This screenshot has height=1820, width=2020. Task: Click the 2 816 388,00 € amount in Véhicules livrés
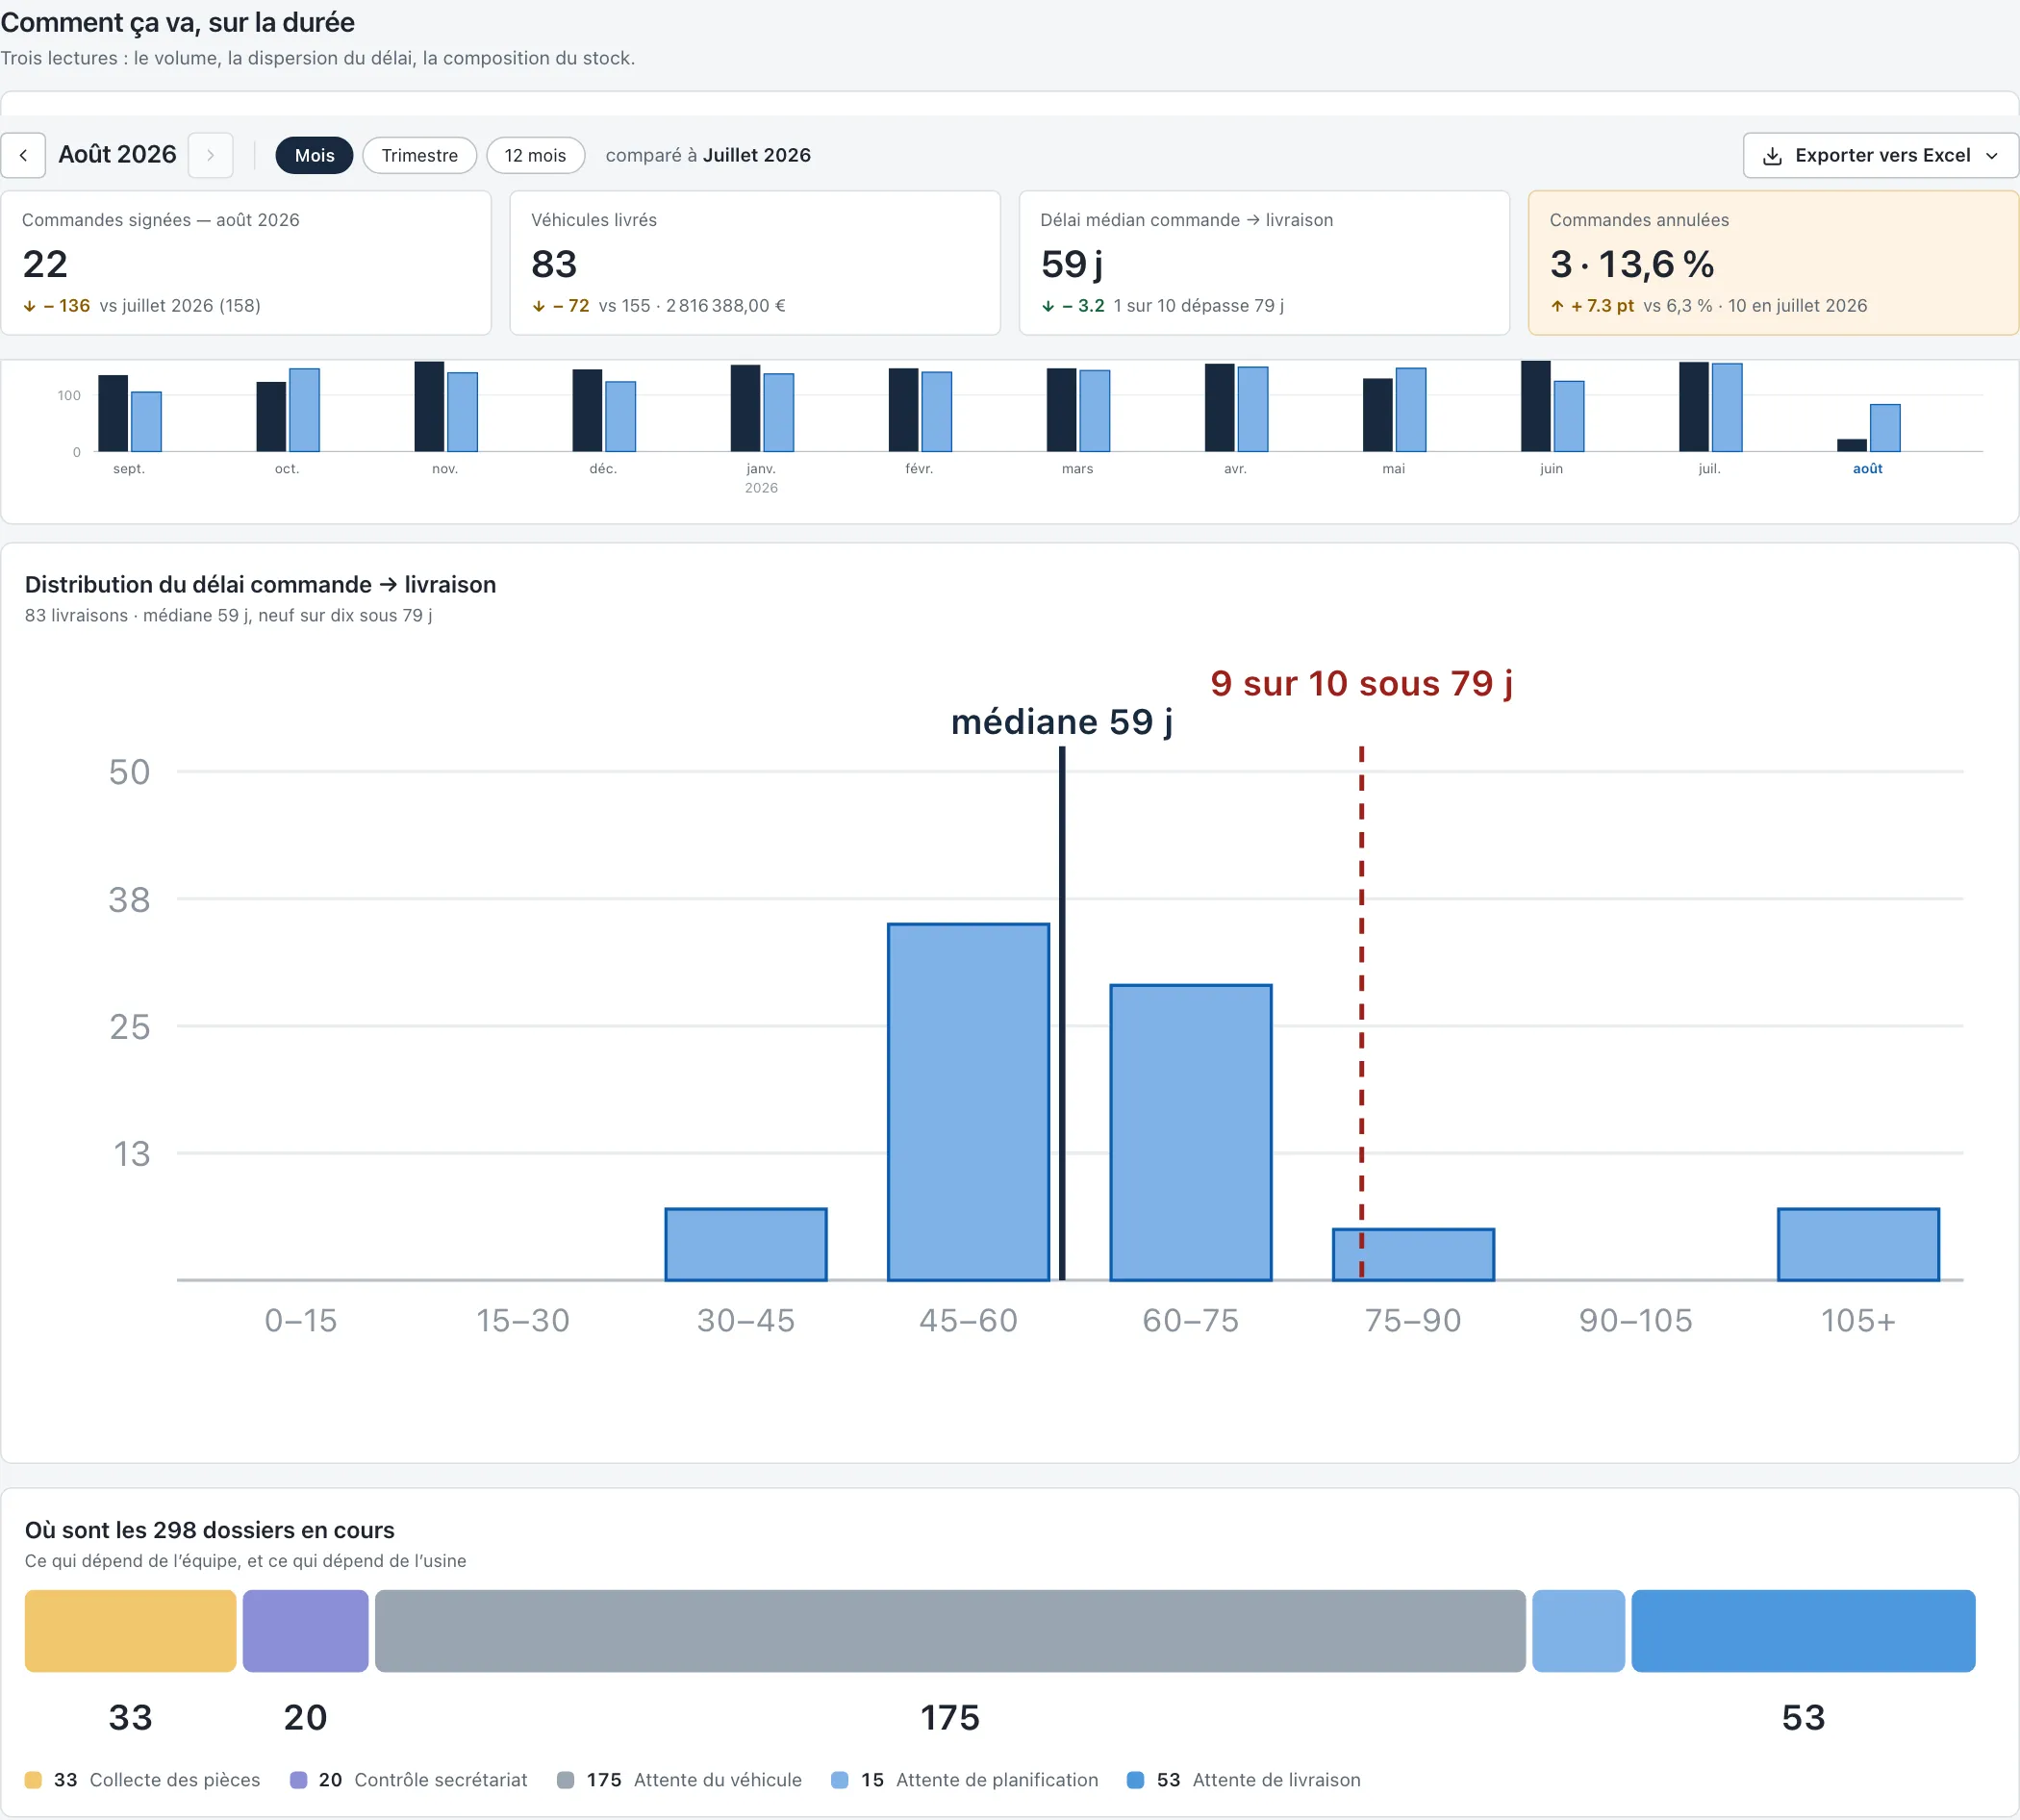(726, 306)
